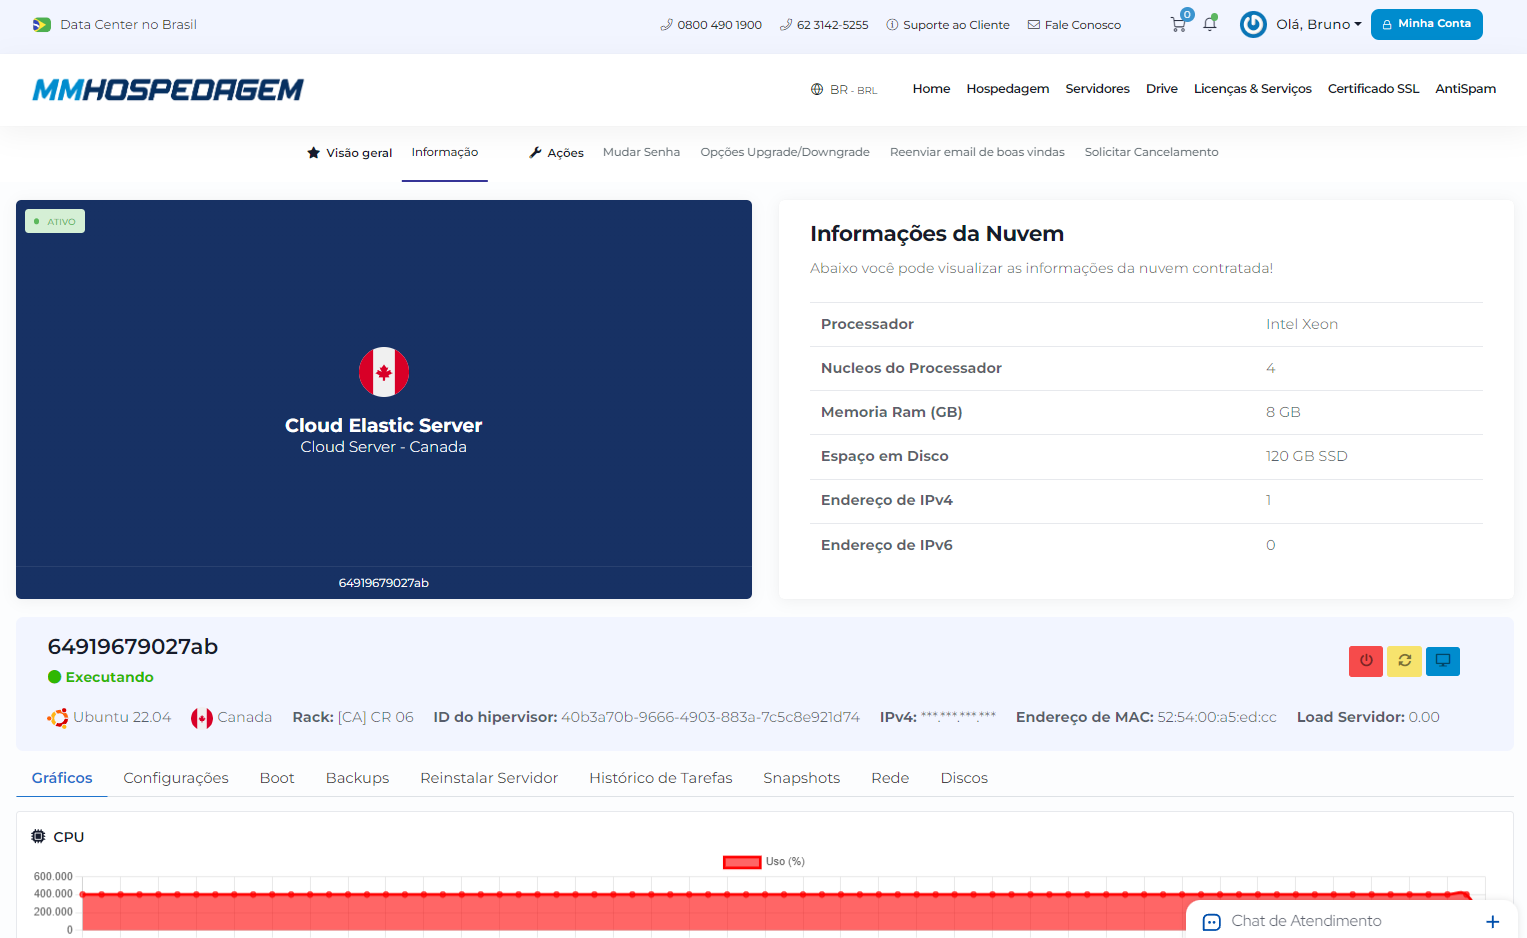Screen dimensions: 1527x938
Task: Toggle the Uso (%) legend swatch
Action: [x=742, y=862]
